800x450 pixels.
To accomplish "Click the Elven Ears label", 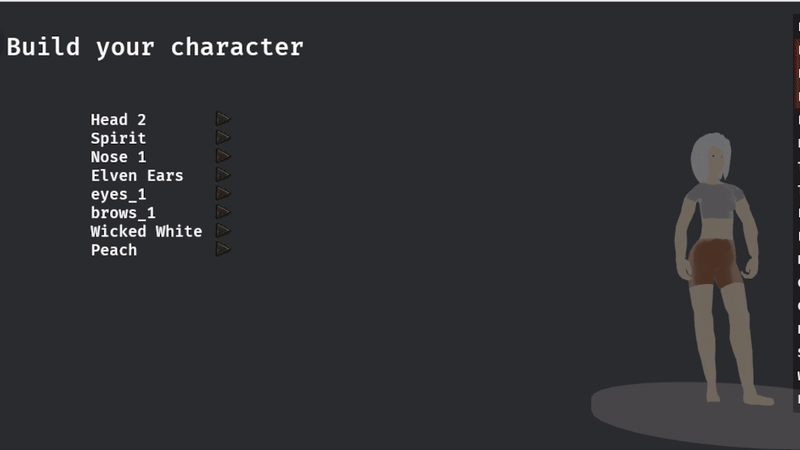I will click(137, 176).
